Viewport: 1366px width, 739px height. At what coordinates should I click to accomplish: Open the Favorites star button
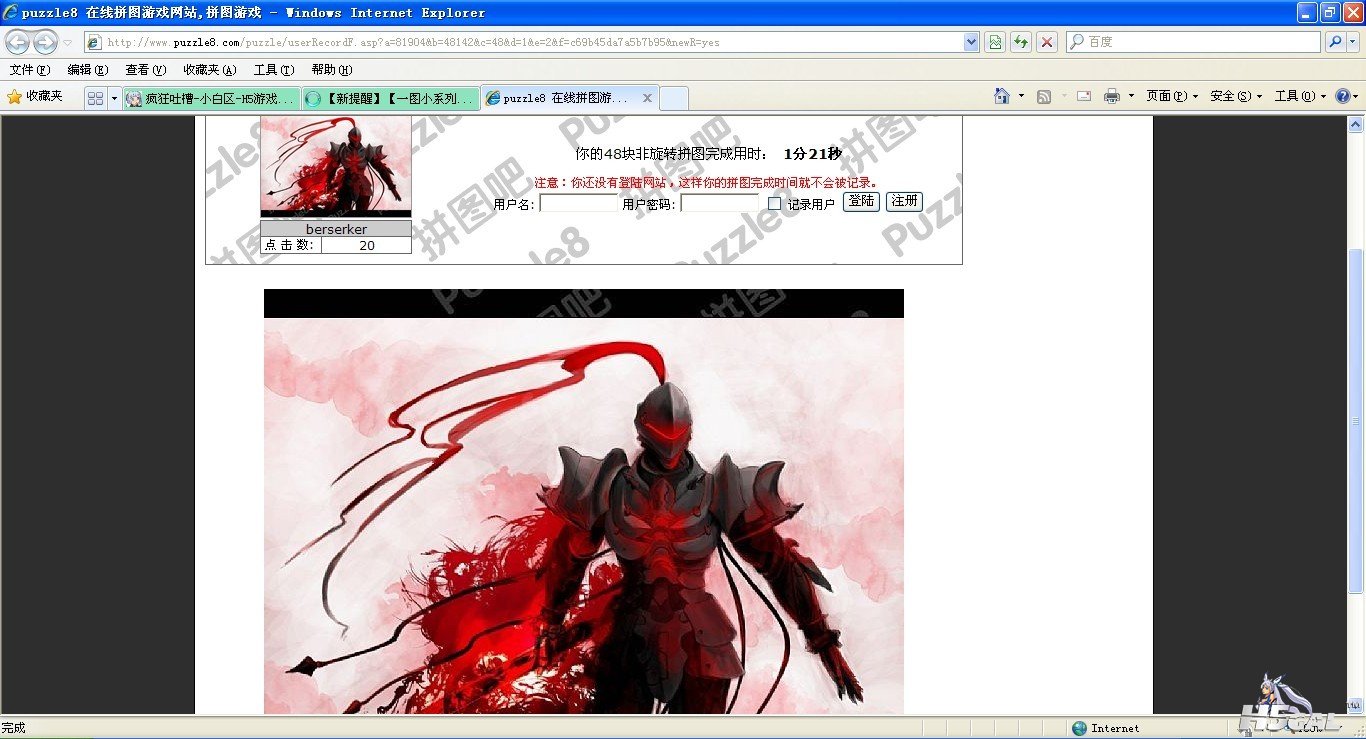coord(35,97)
